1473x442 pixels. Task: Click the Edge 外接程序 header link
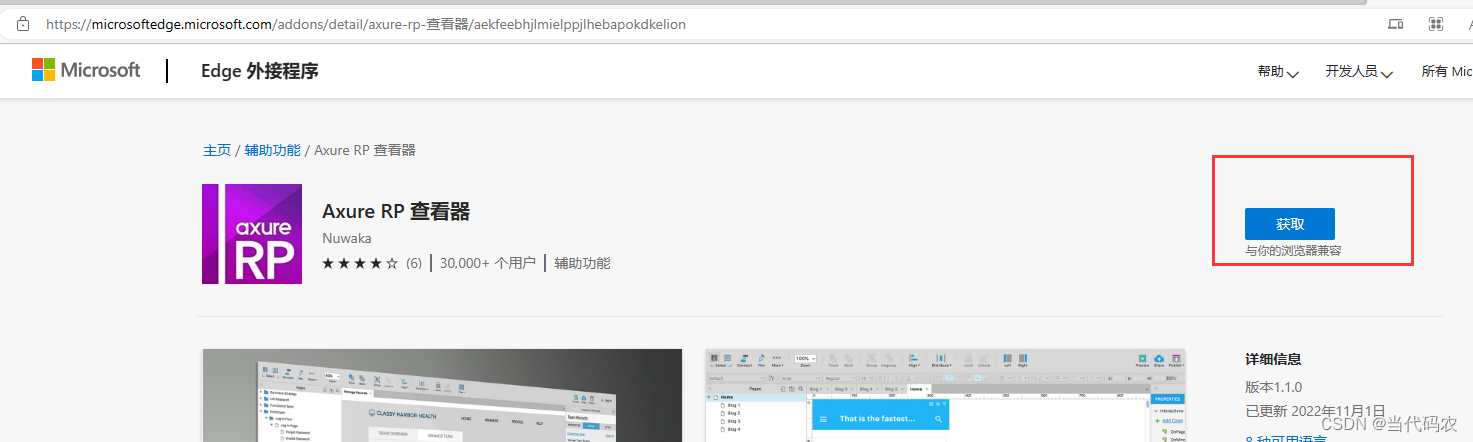260,71
